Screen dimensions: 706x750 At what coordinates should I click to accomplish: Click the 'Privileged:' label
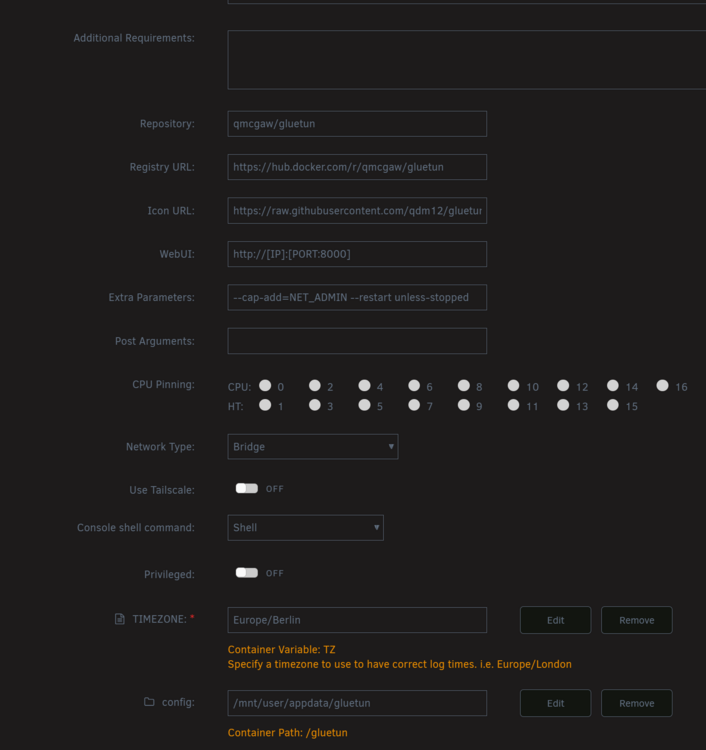click(169, 574)
